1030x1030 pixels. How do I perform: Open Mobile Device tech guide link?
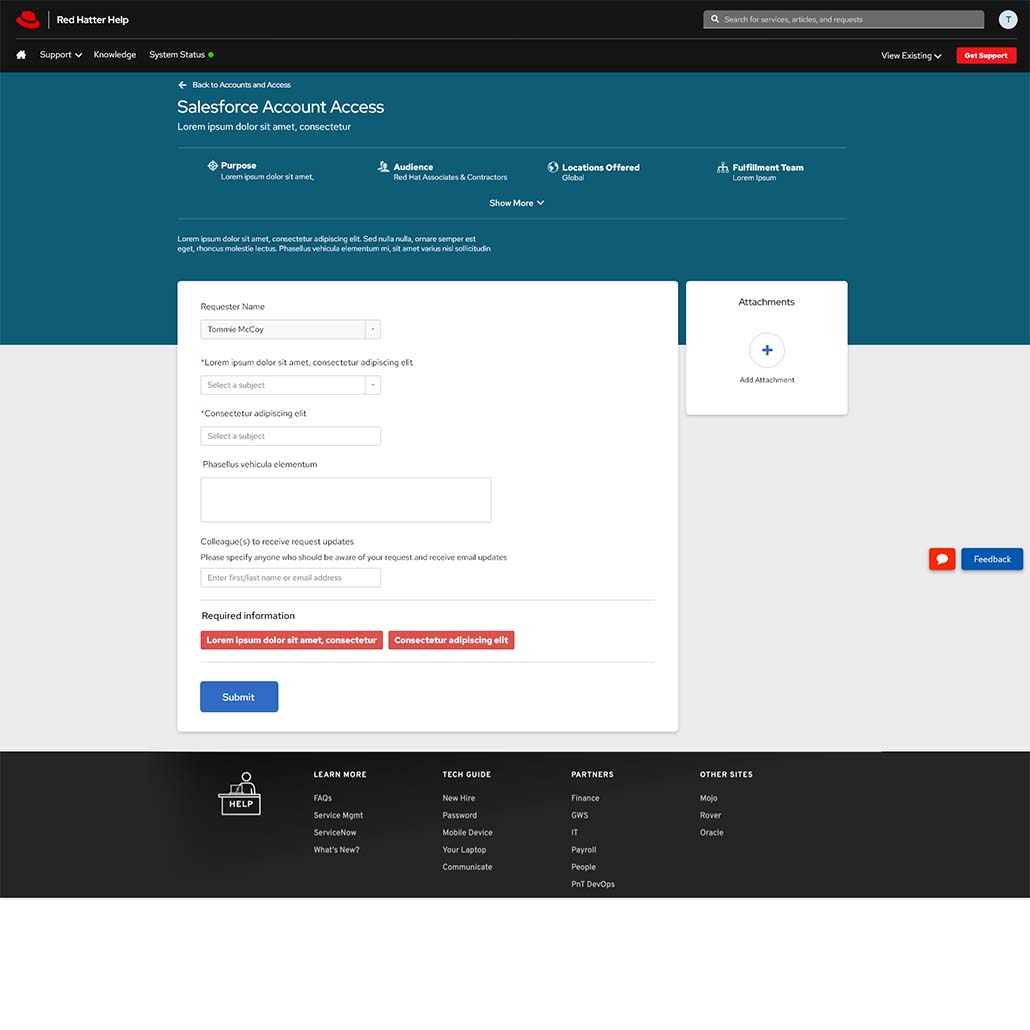click(467, 832)
